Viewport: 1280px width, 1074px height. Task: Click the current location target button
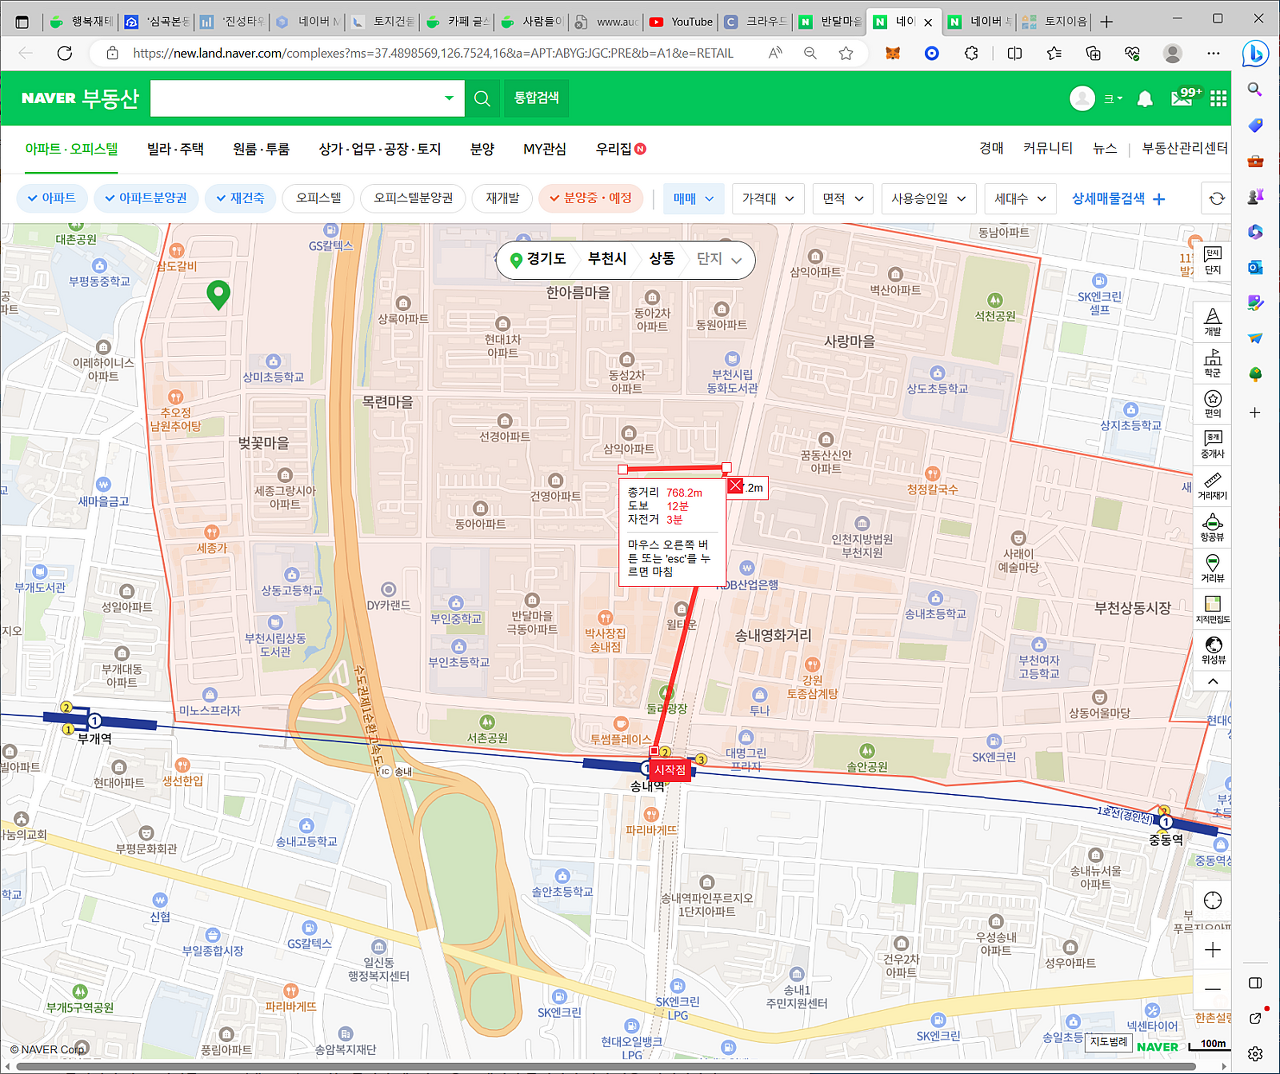[1213, 900]
